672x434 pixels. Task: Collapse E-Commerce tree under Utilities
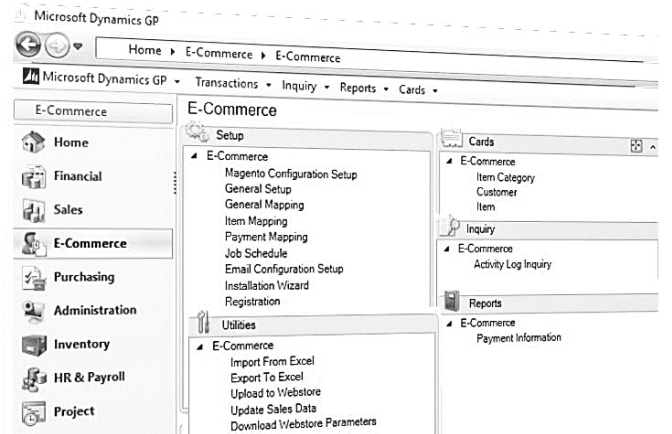pos(200,347)
